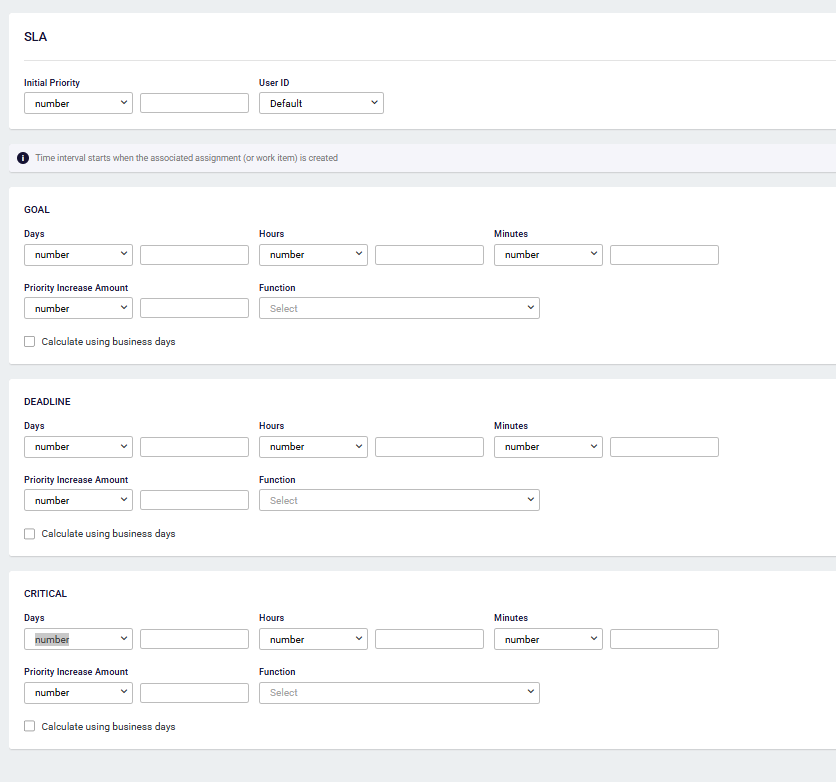This screenshot has width=836, height=782.
Task: Click the GOAL Hours value field
Action: pyautogui.click(x=430, y=255)
